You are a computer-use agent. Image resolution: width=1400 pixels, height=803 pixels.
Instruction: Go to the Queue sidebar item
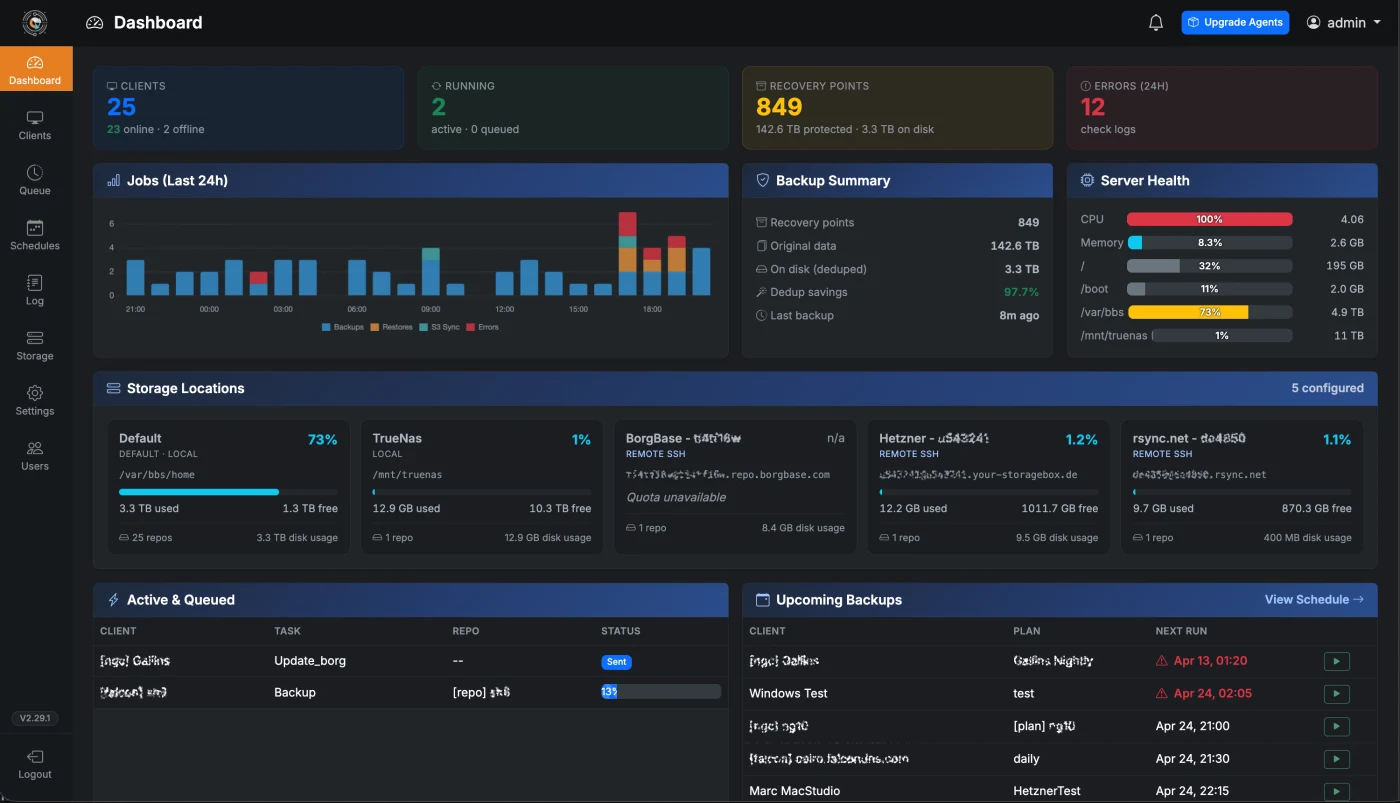(35, 180)
